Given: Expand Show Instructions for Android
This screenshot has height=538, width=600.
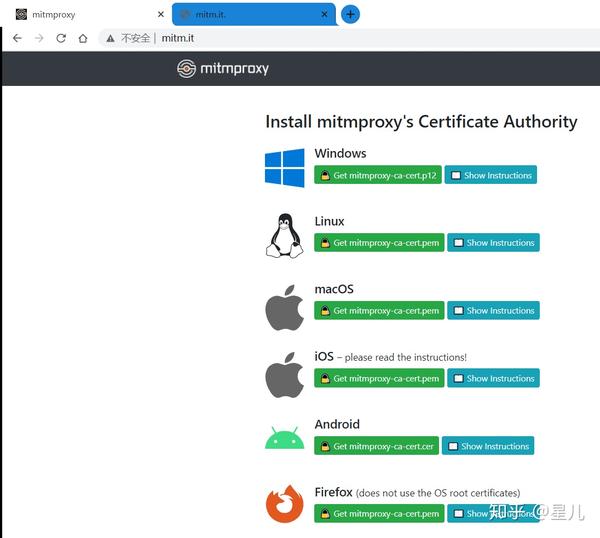Looking at the screenshot, I should coord(487,446).
